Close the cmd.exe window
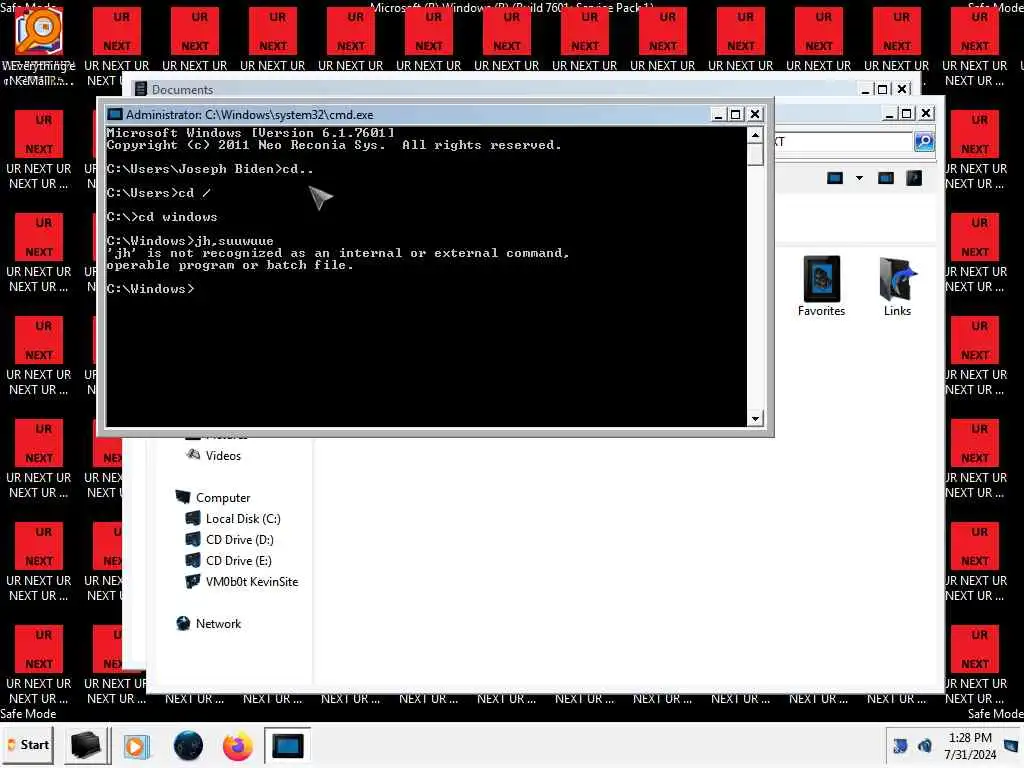1024x768 pixels. pyautogui.click(x=755, y=114)
